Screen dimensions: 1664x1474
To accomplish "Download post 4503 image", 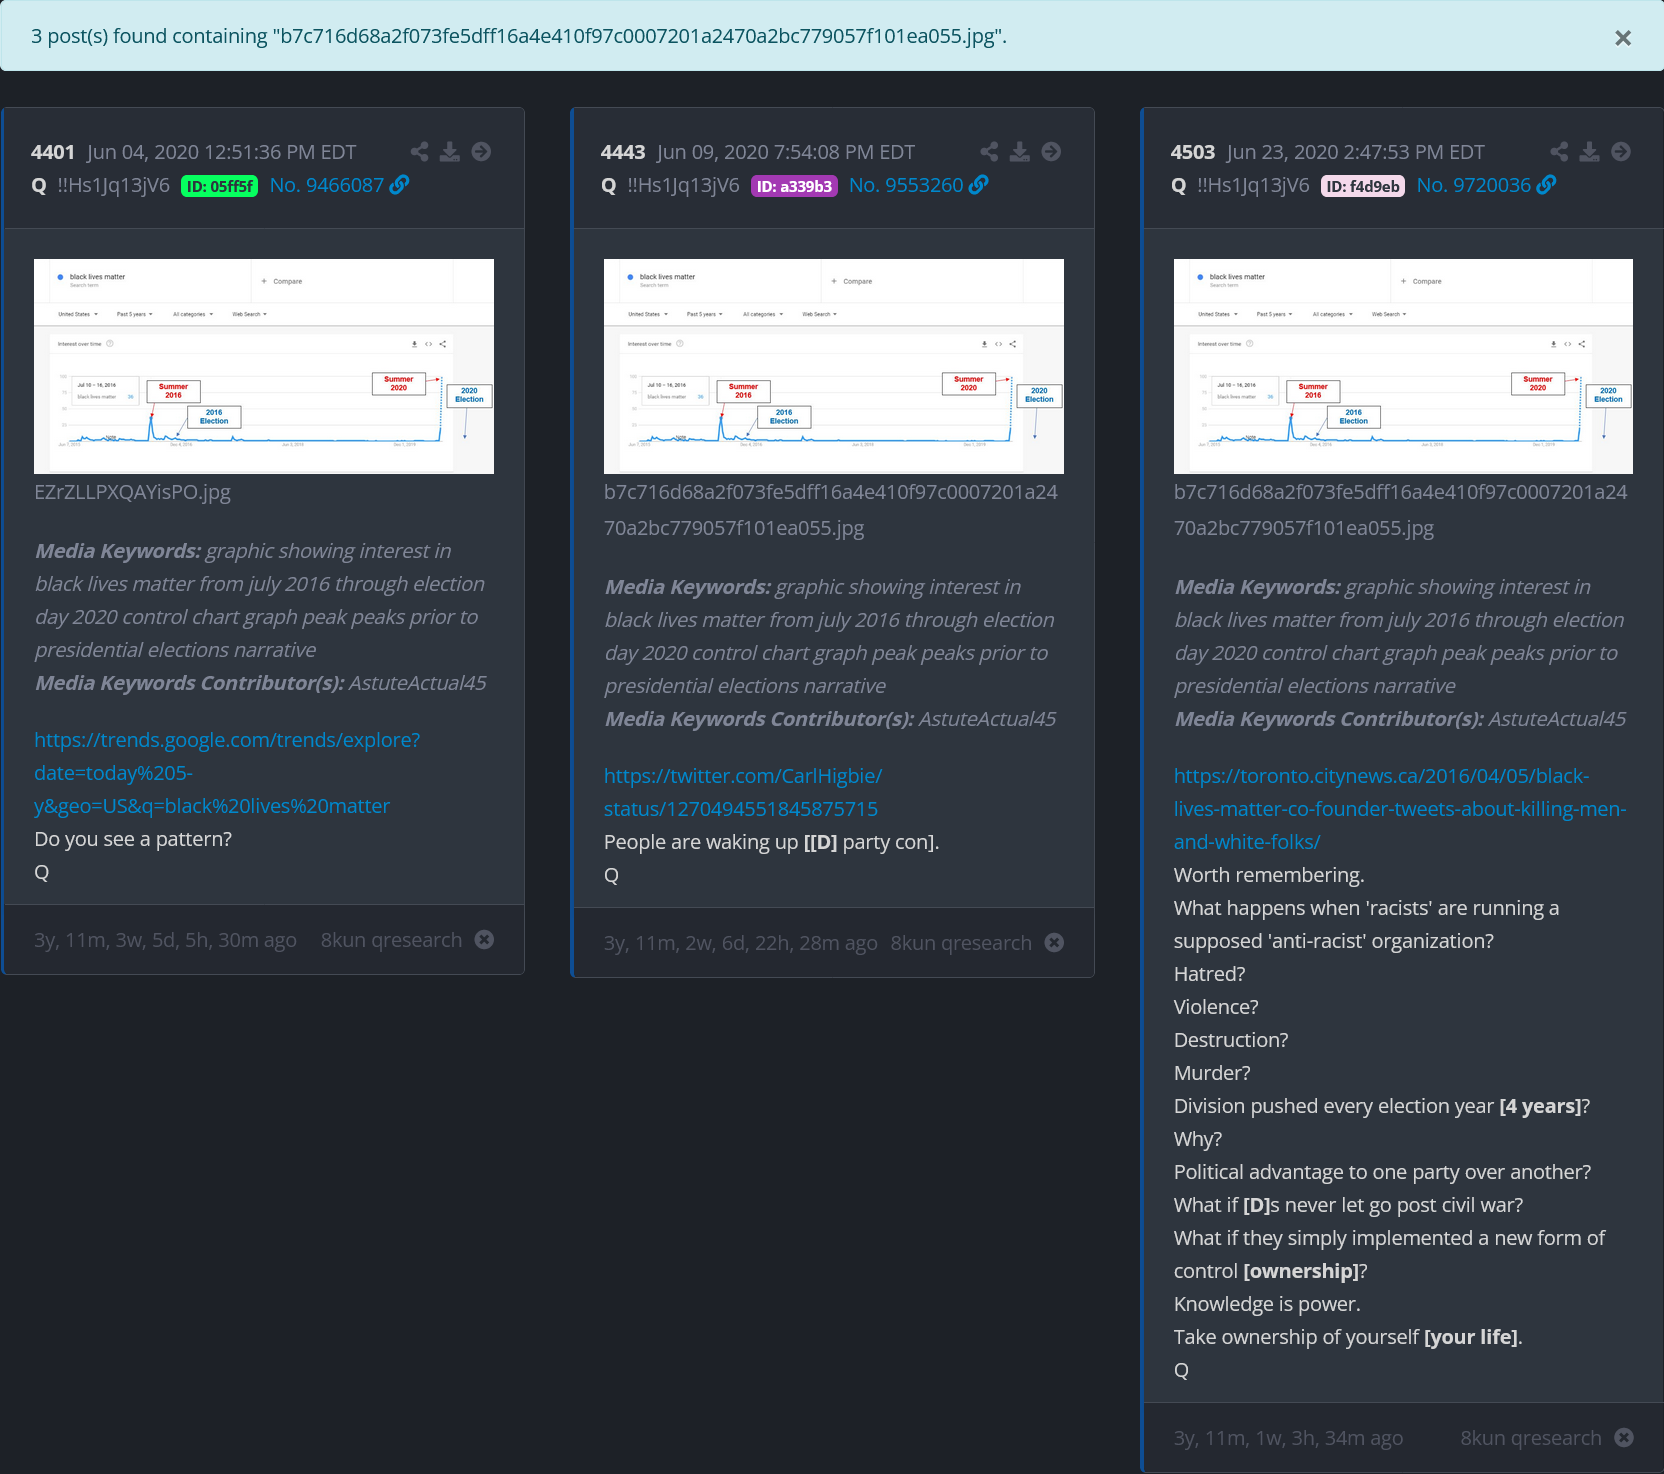I will click(1590, 152).
